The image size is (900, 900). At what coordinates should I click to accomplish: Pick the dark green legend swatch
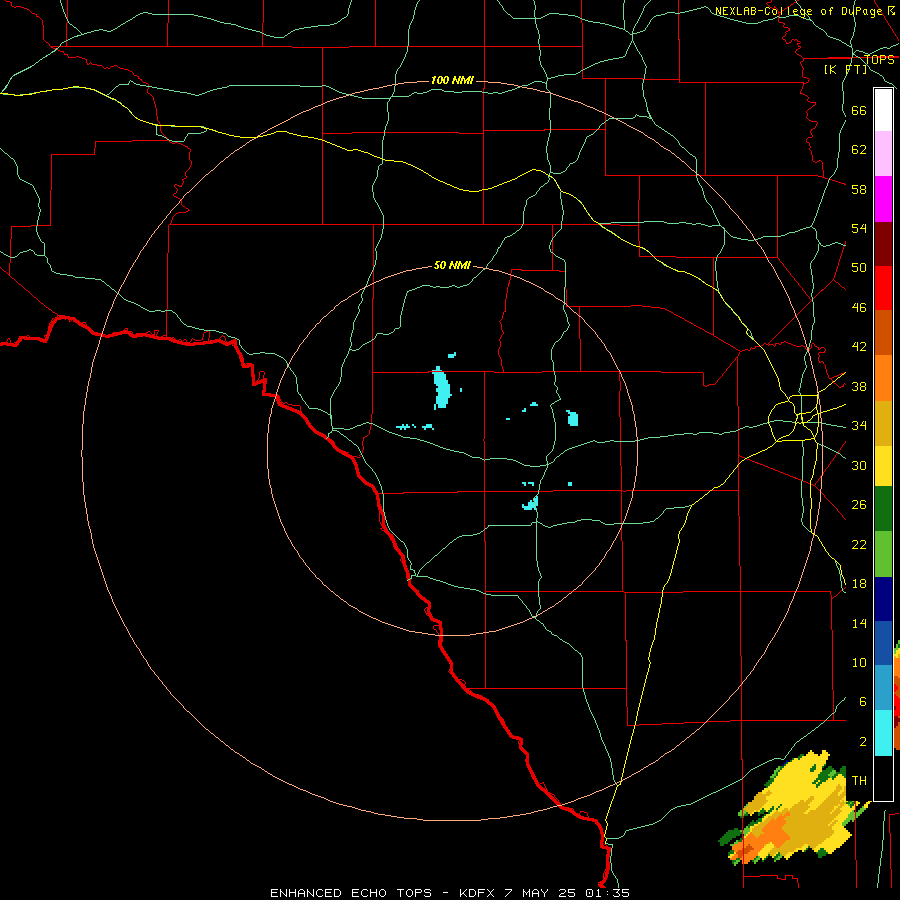tap(883, 509)
